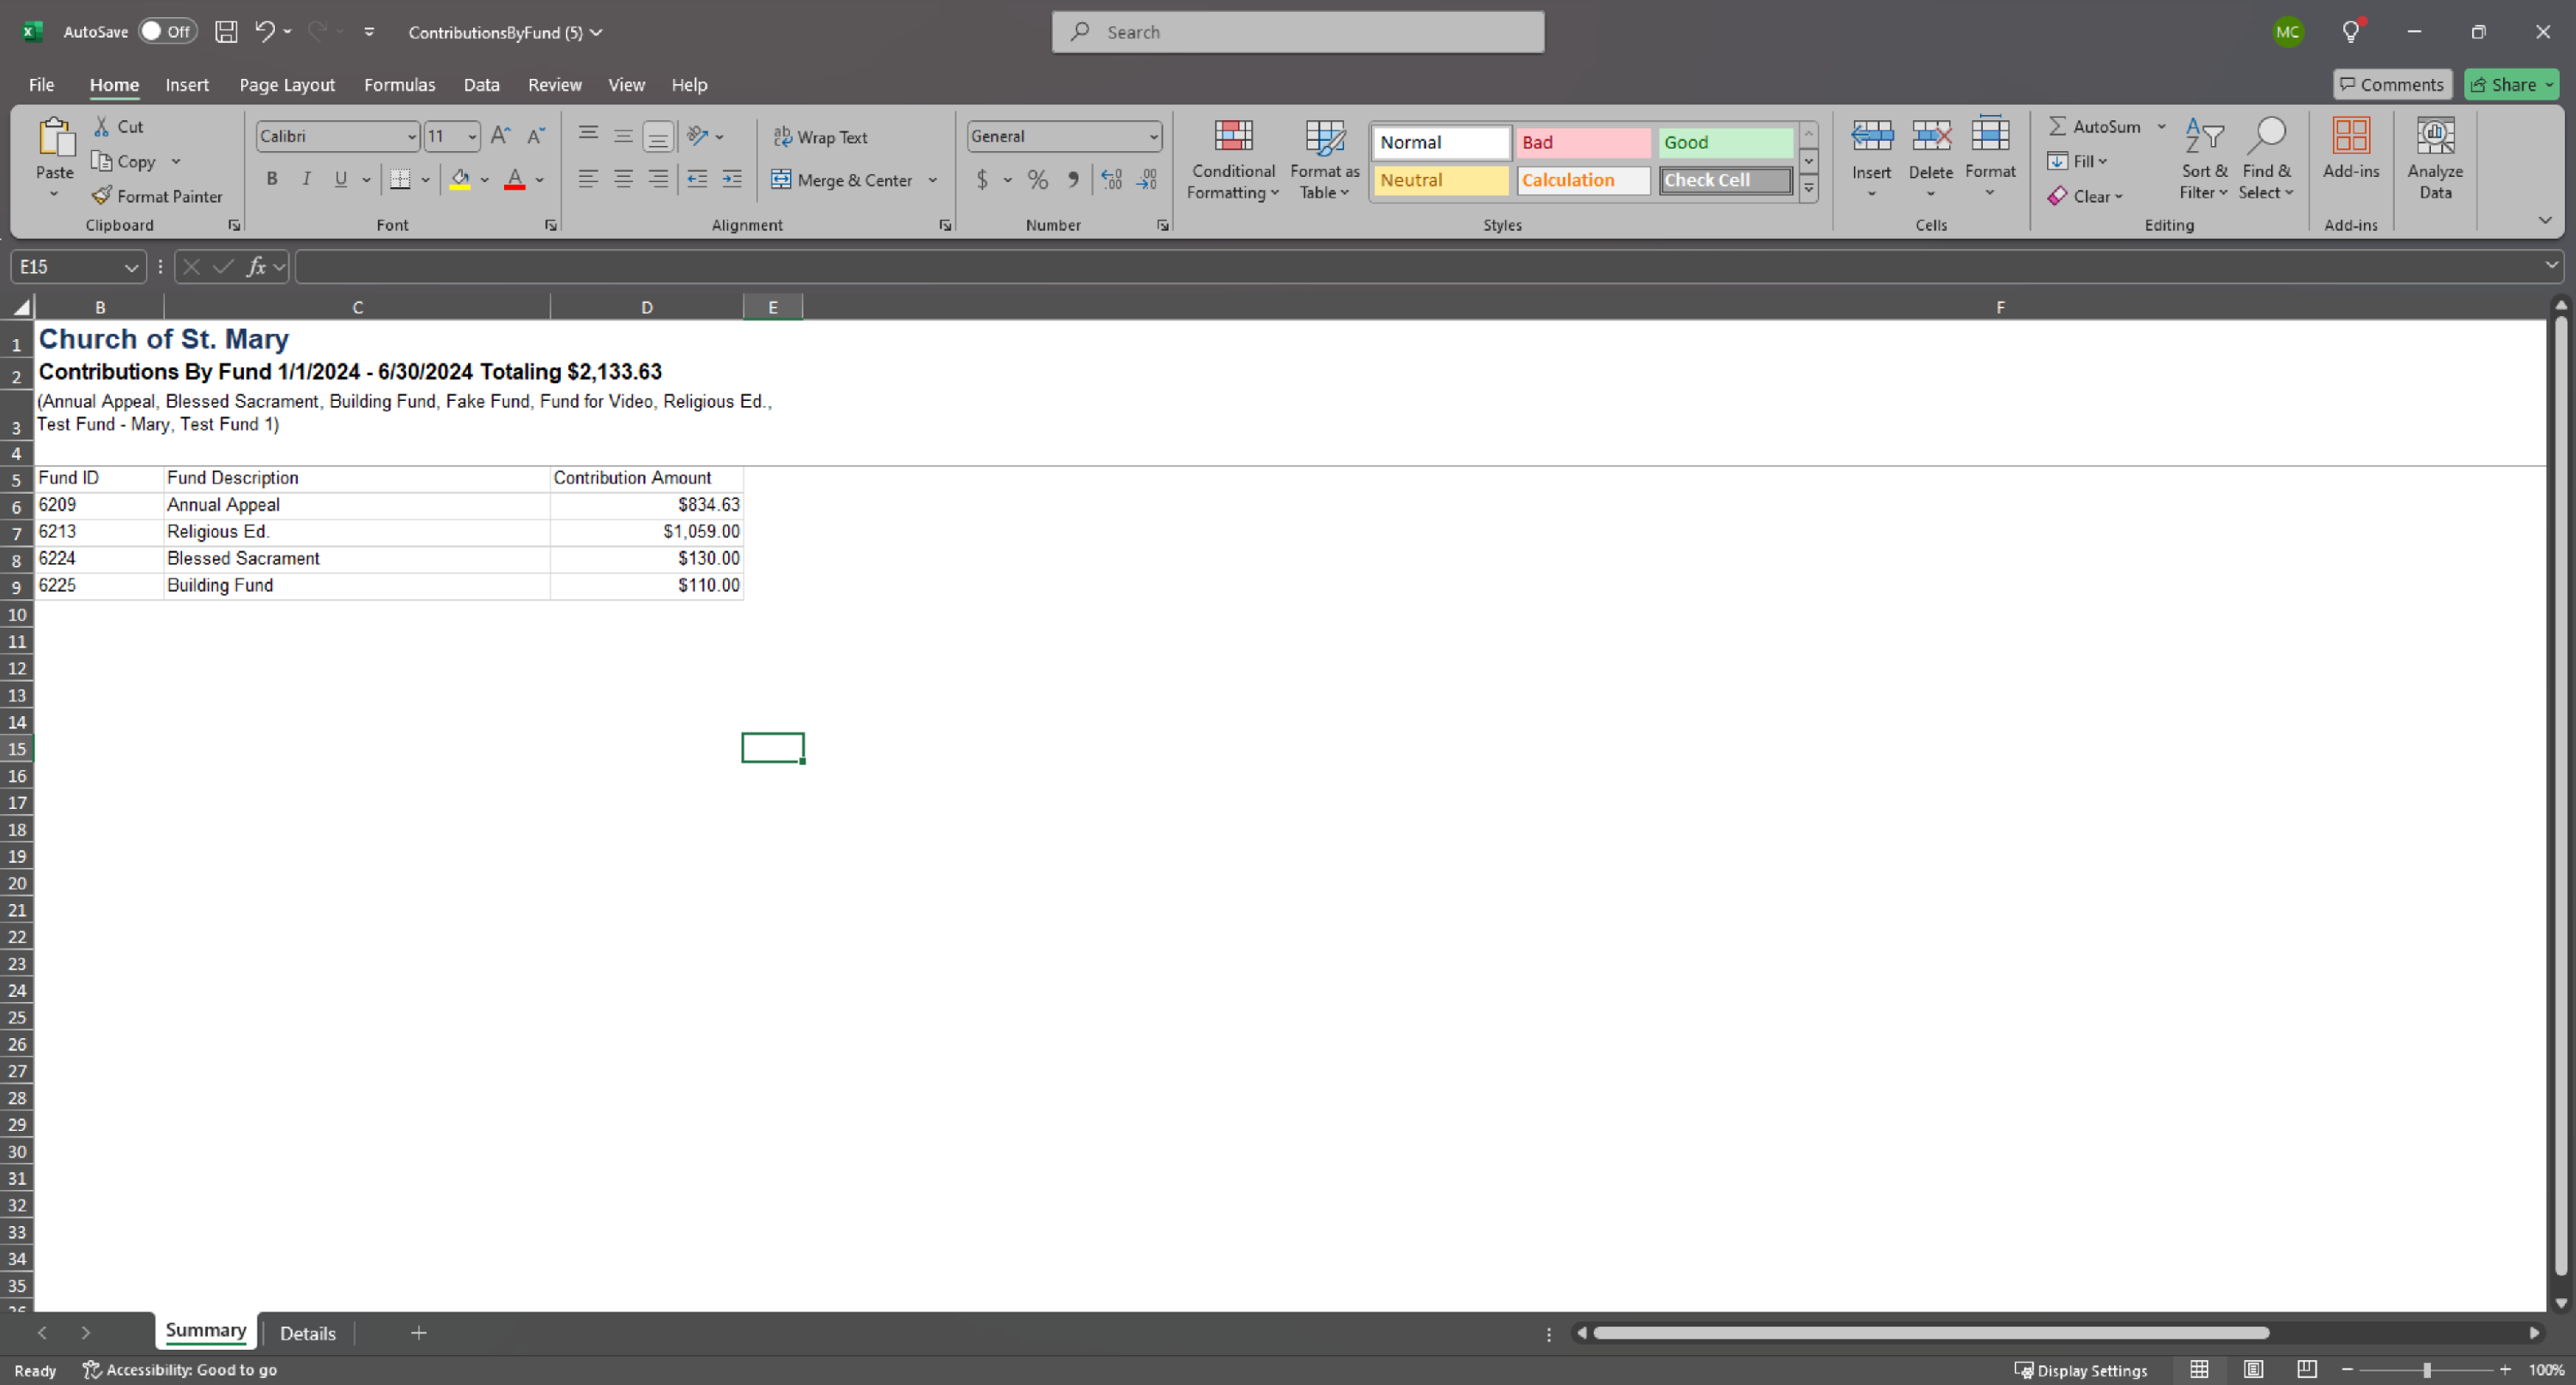Click the Top Align icon
This screenshot has width=2576, height=1385.
pos(588,135)
